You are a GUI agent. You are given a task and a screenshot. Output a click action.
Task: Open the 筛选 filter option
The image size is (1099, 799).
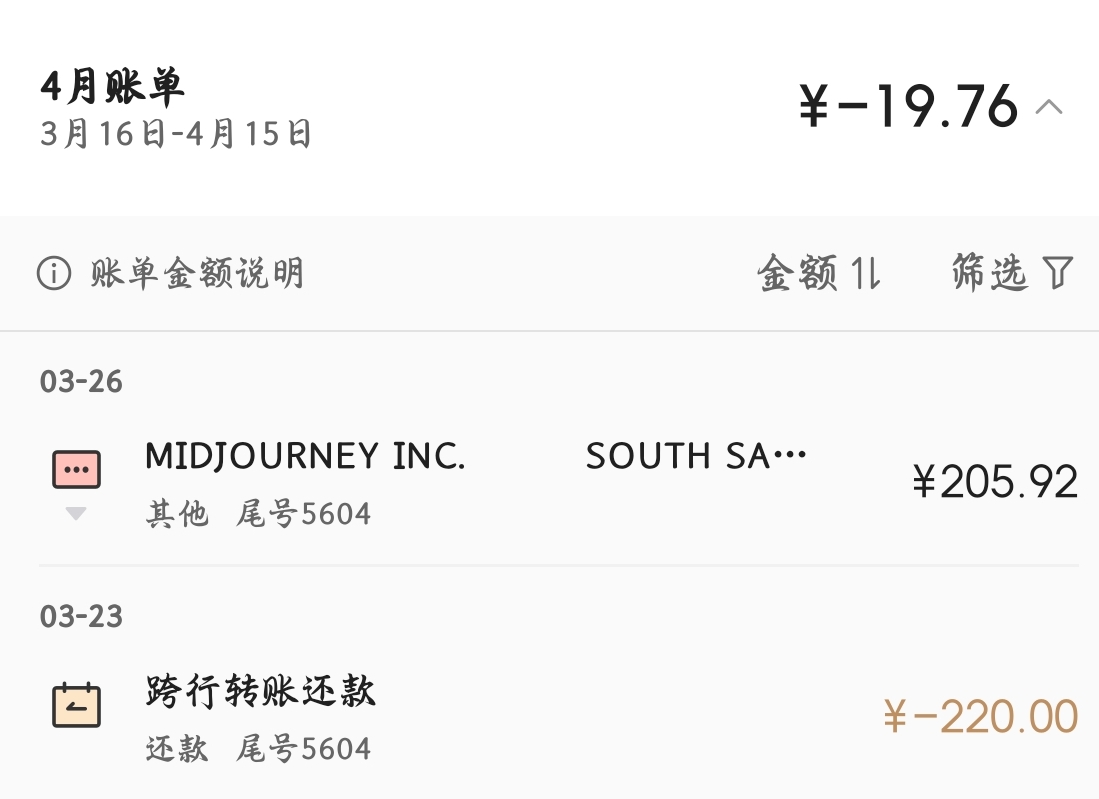989,273
